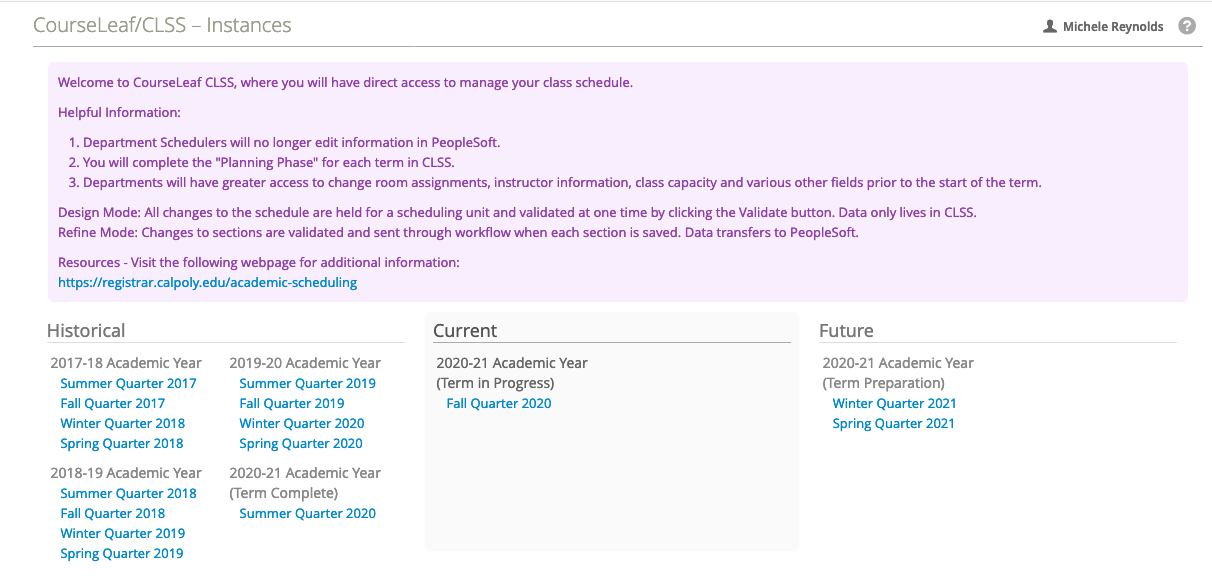Image resolution: width=1212 pixels, height=586 pixels.
Task: Select Spring Quarter 2019 under 2018-19 Academic Year
Action: click(121, 553)
